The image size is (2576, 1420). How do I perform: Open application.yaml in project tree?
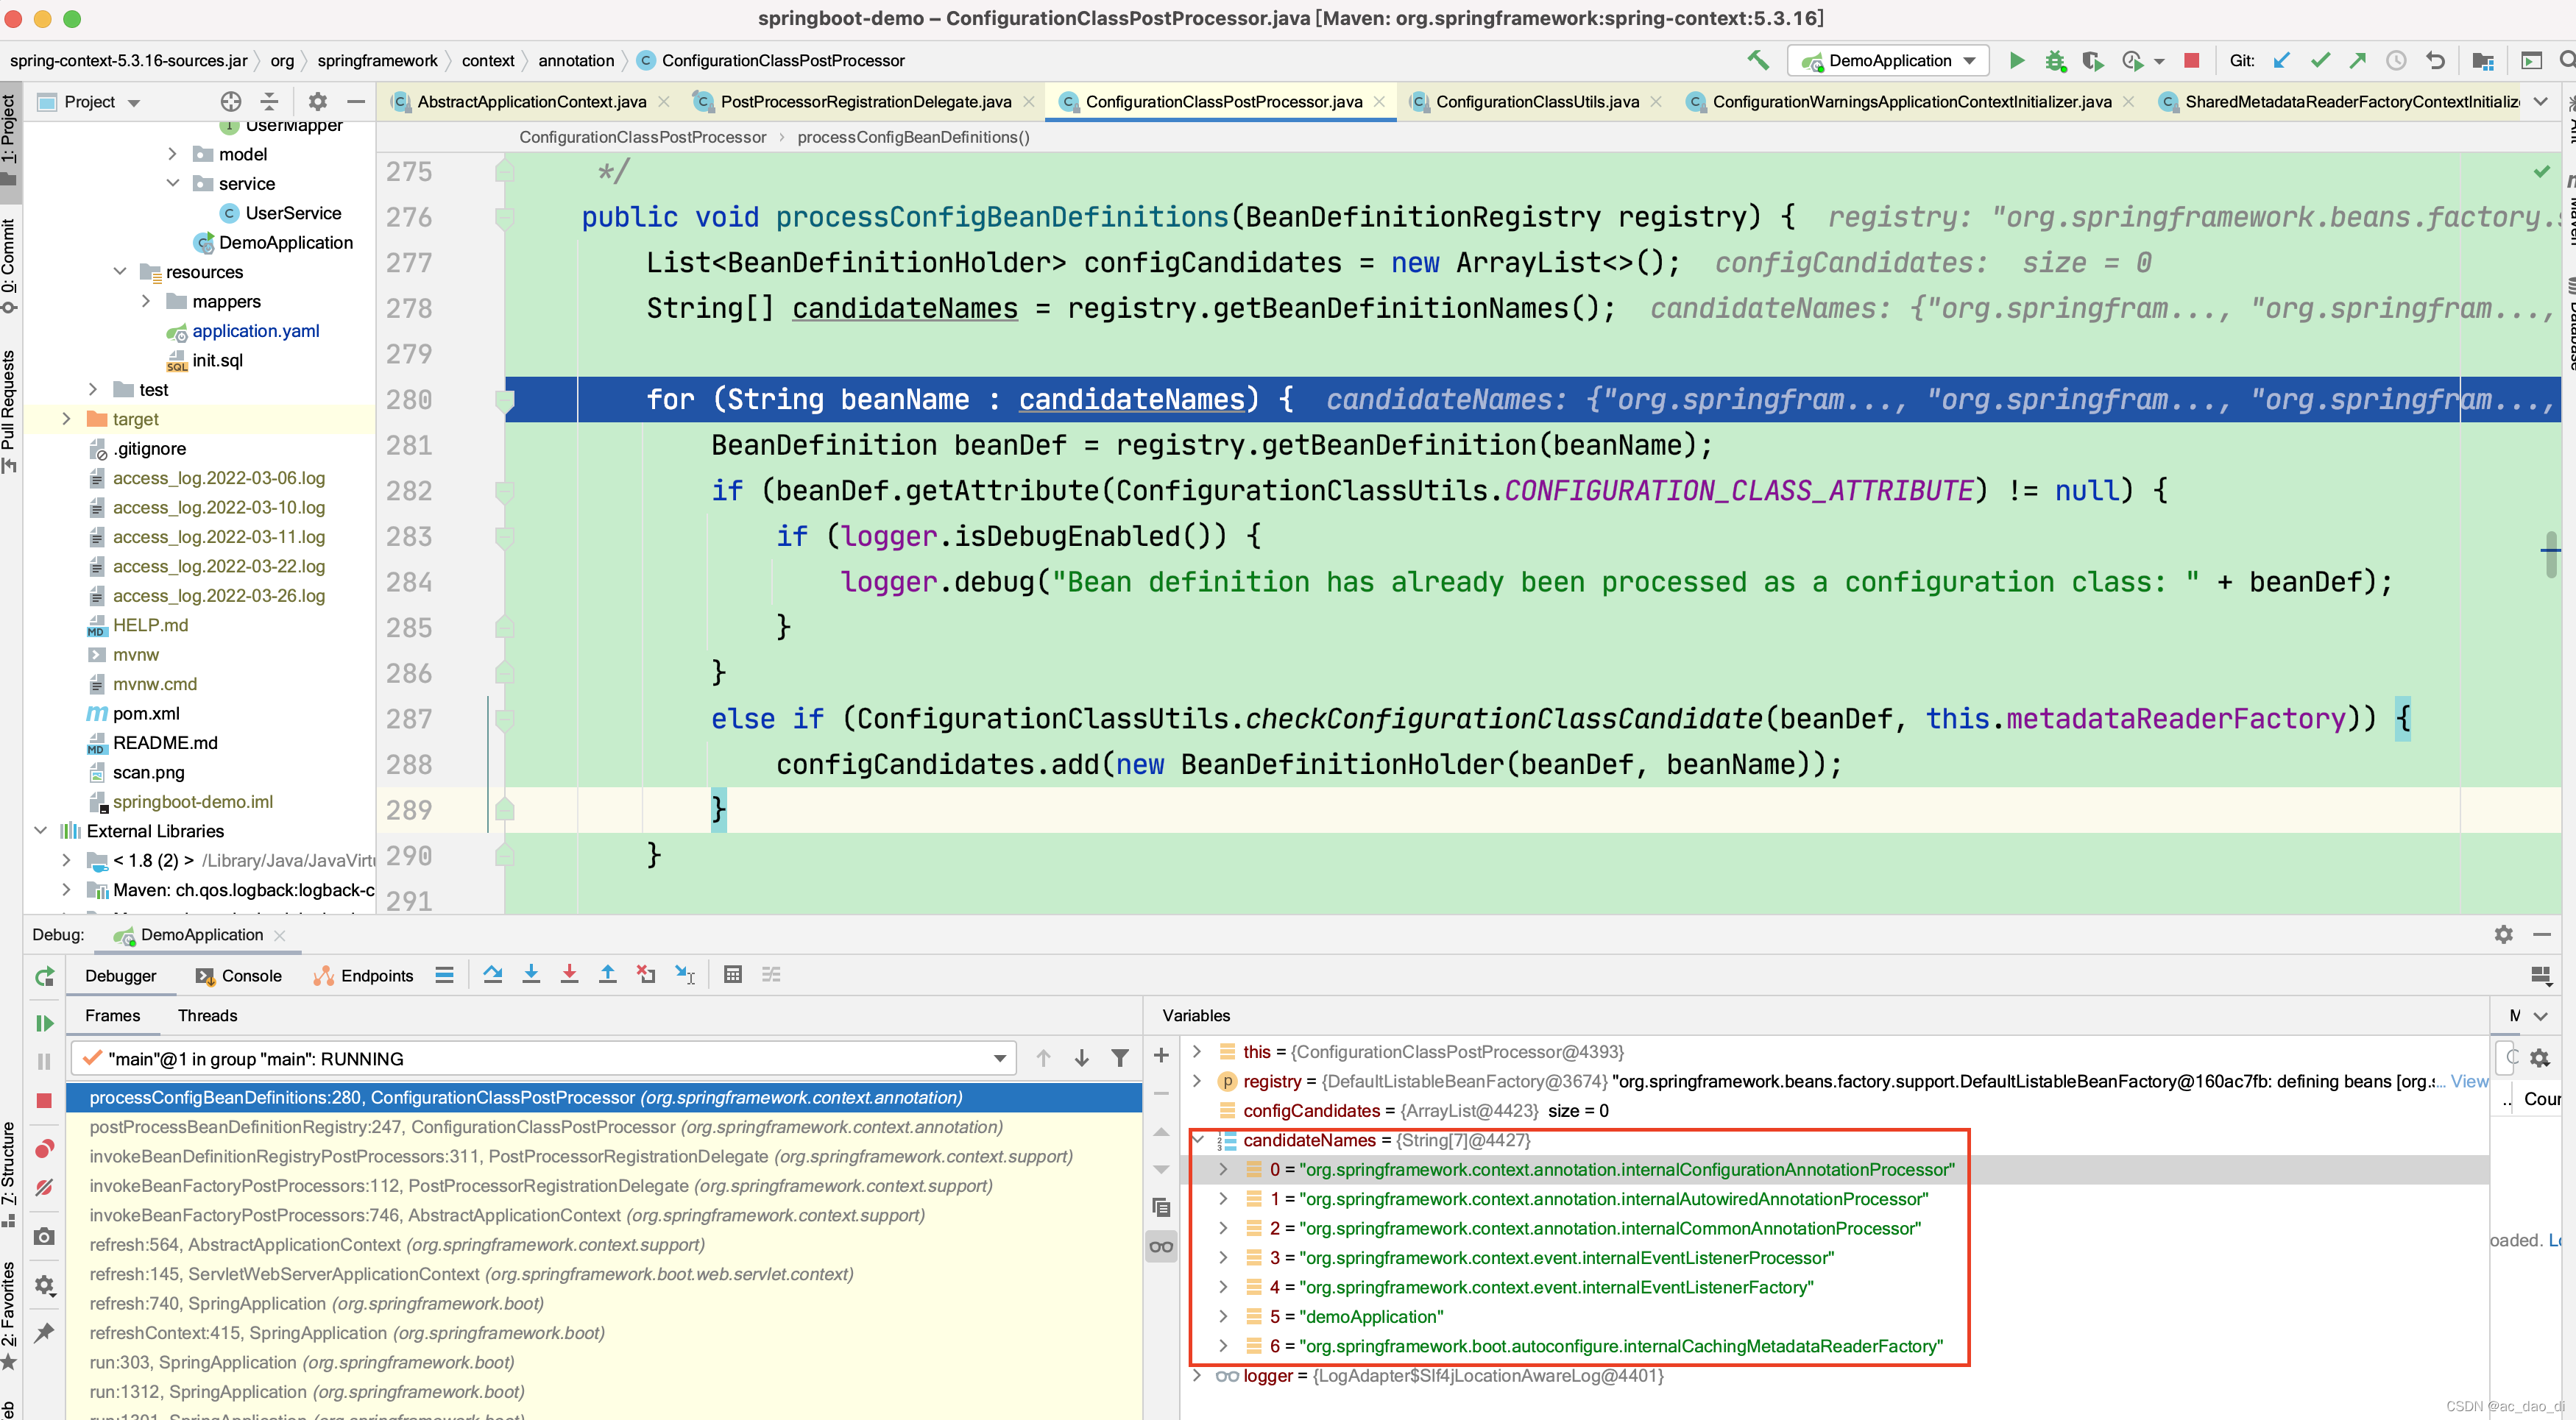click(x=256, y=331)
